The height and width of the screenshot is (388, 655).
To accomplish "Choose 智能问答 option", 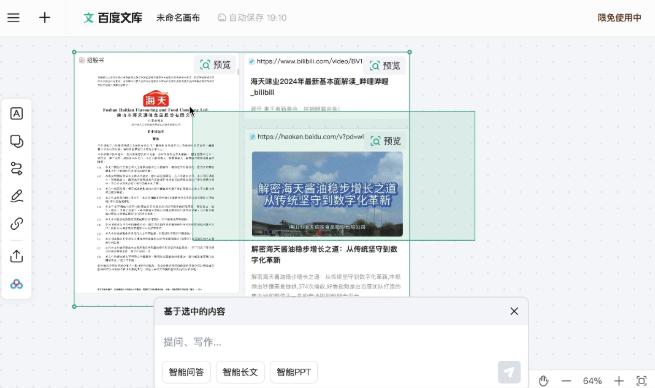I will click(186, 372).
